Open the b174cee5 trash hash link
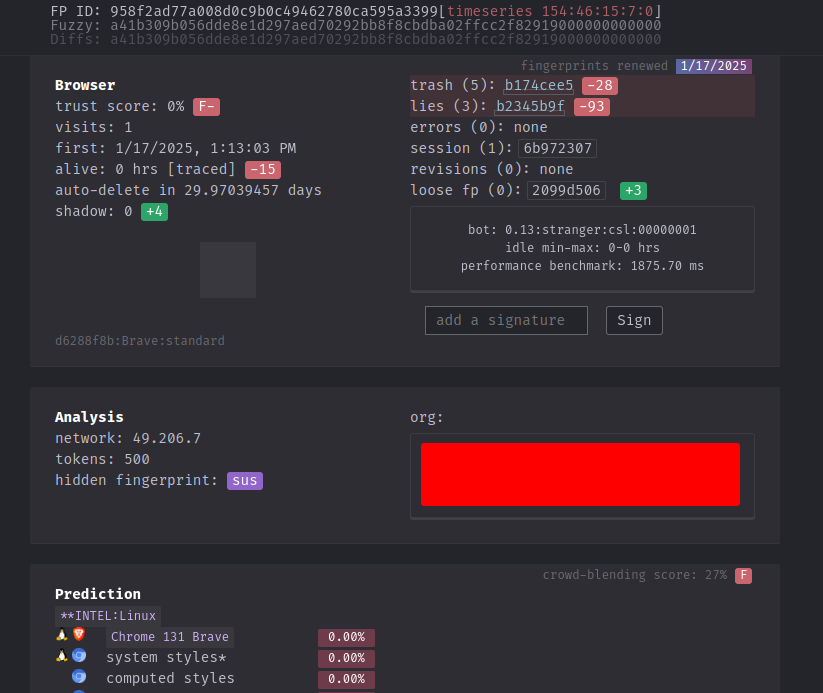This screenshot has height=693, width=823. click(538, 85)
